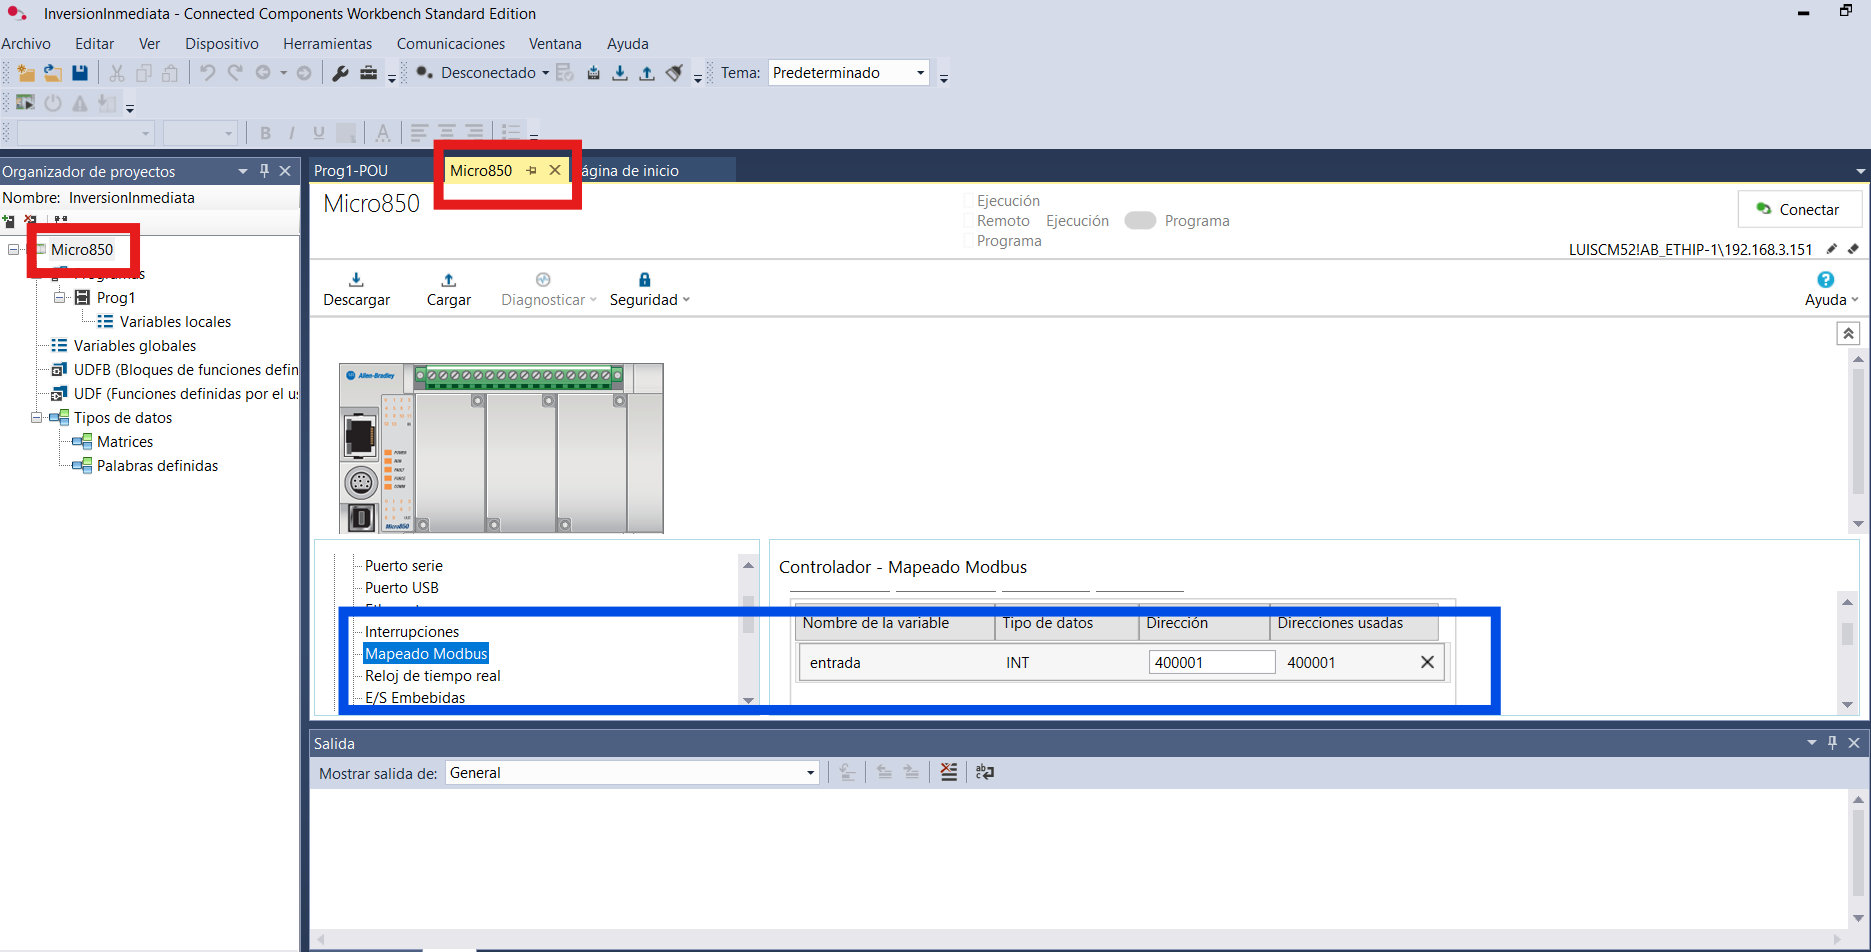Click the Dirección 400001 input field
1871x952 pixels.
click(x=1212, y=662)
